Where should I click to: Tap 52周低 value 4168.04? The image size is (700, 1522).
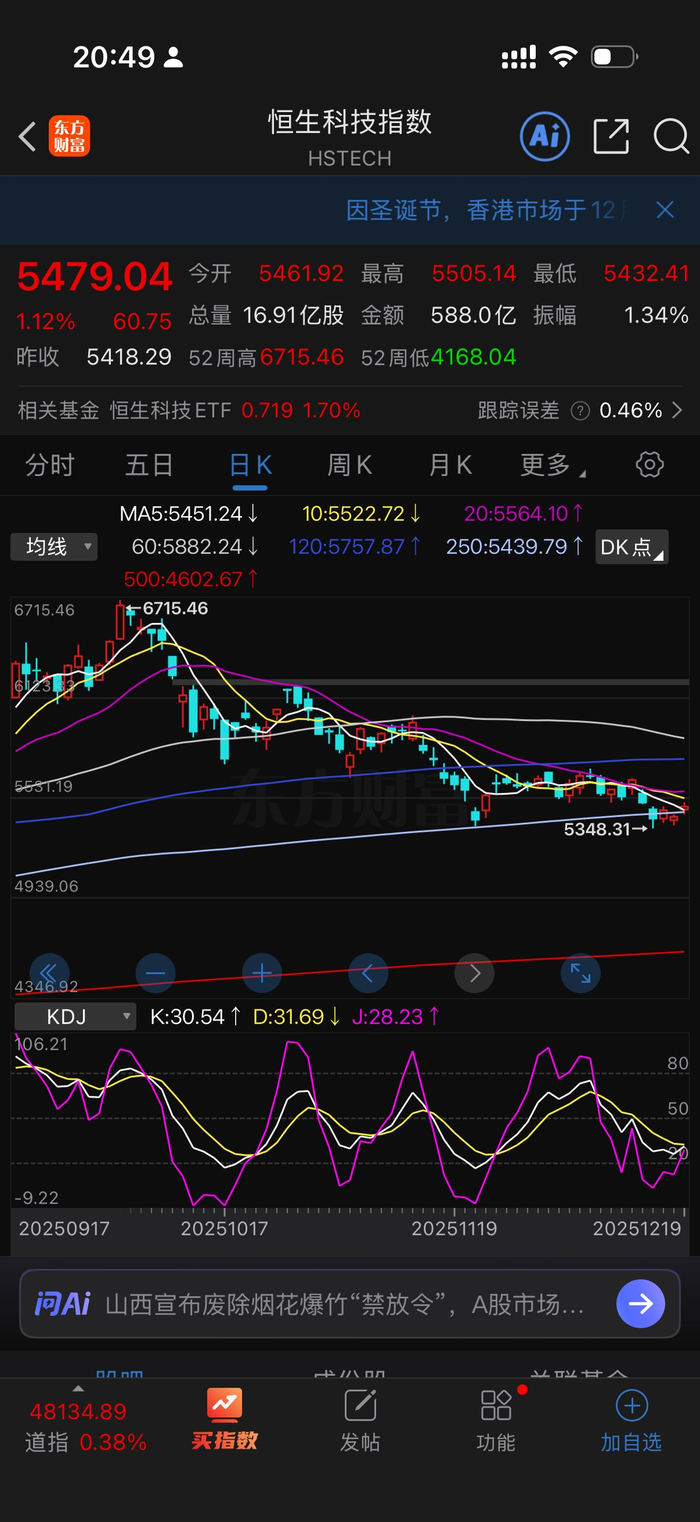click(474, 357)
